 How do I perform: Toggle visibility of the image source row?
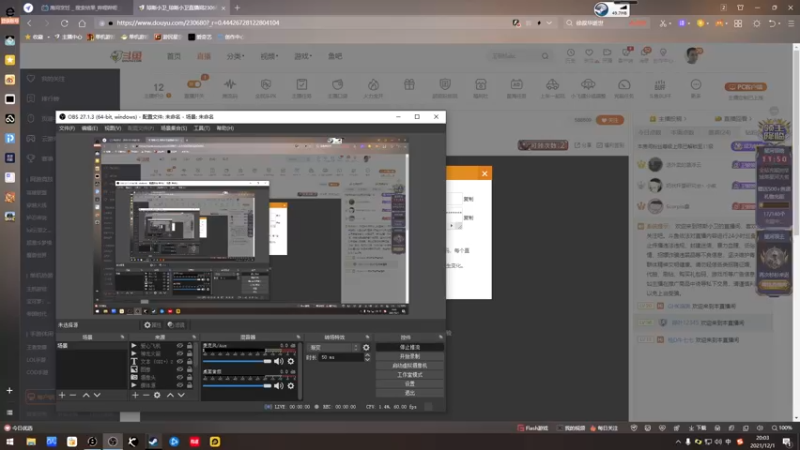(x=180, y=369)
